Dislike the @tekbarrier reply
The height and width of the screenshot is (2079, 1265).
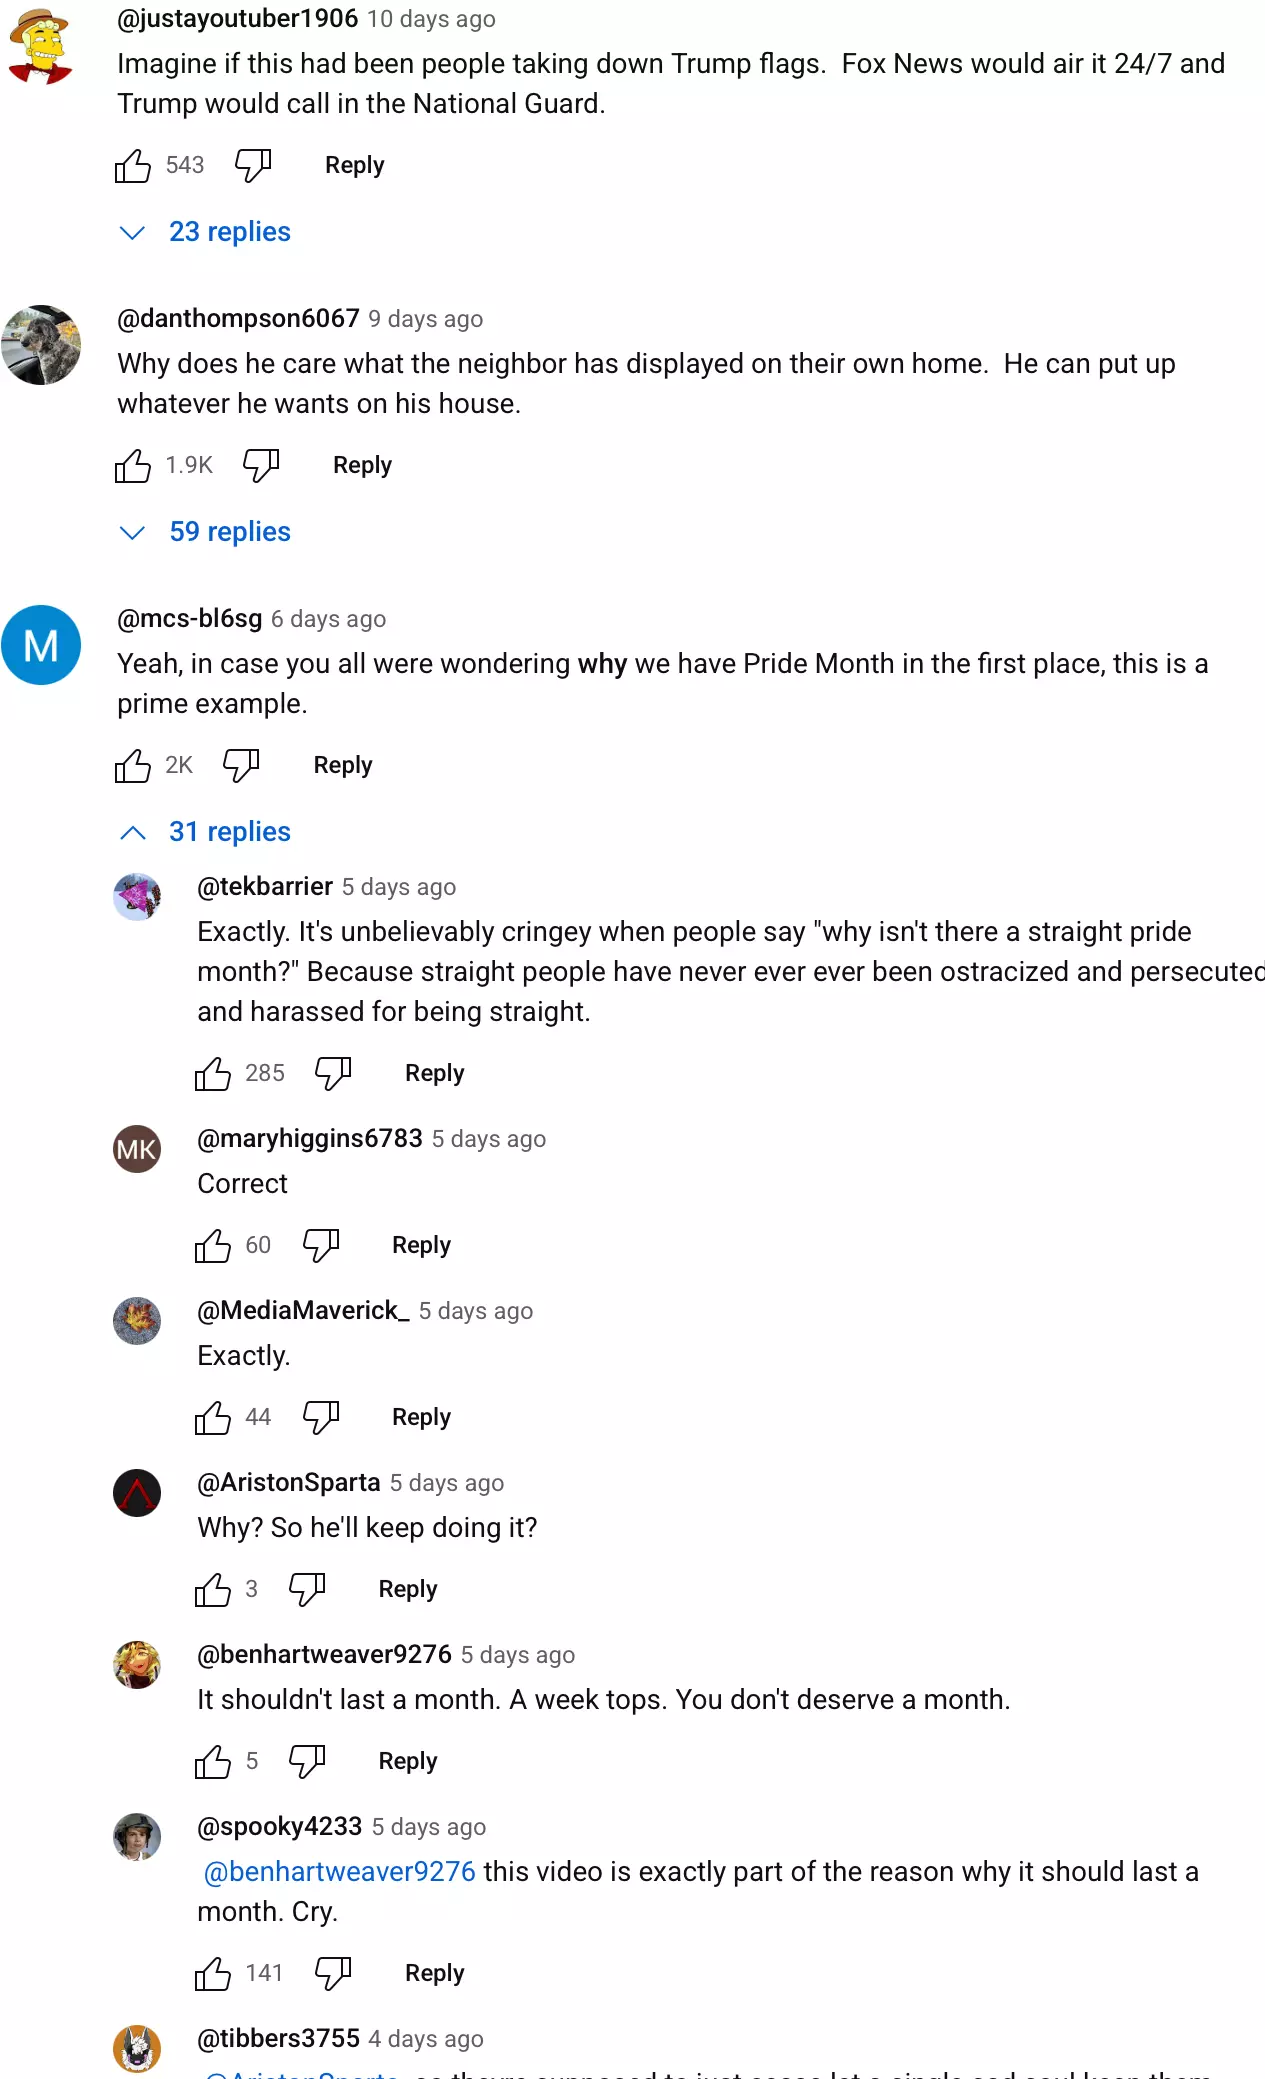coord(333,1073)
